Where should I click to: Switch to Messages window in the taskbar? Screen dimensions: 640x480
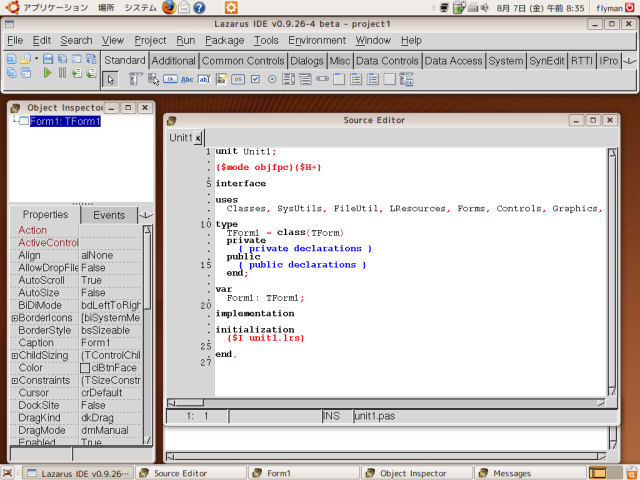(x=529, y=473)
